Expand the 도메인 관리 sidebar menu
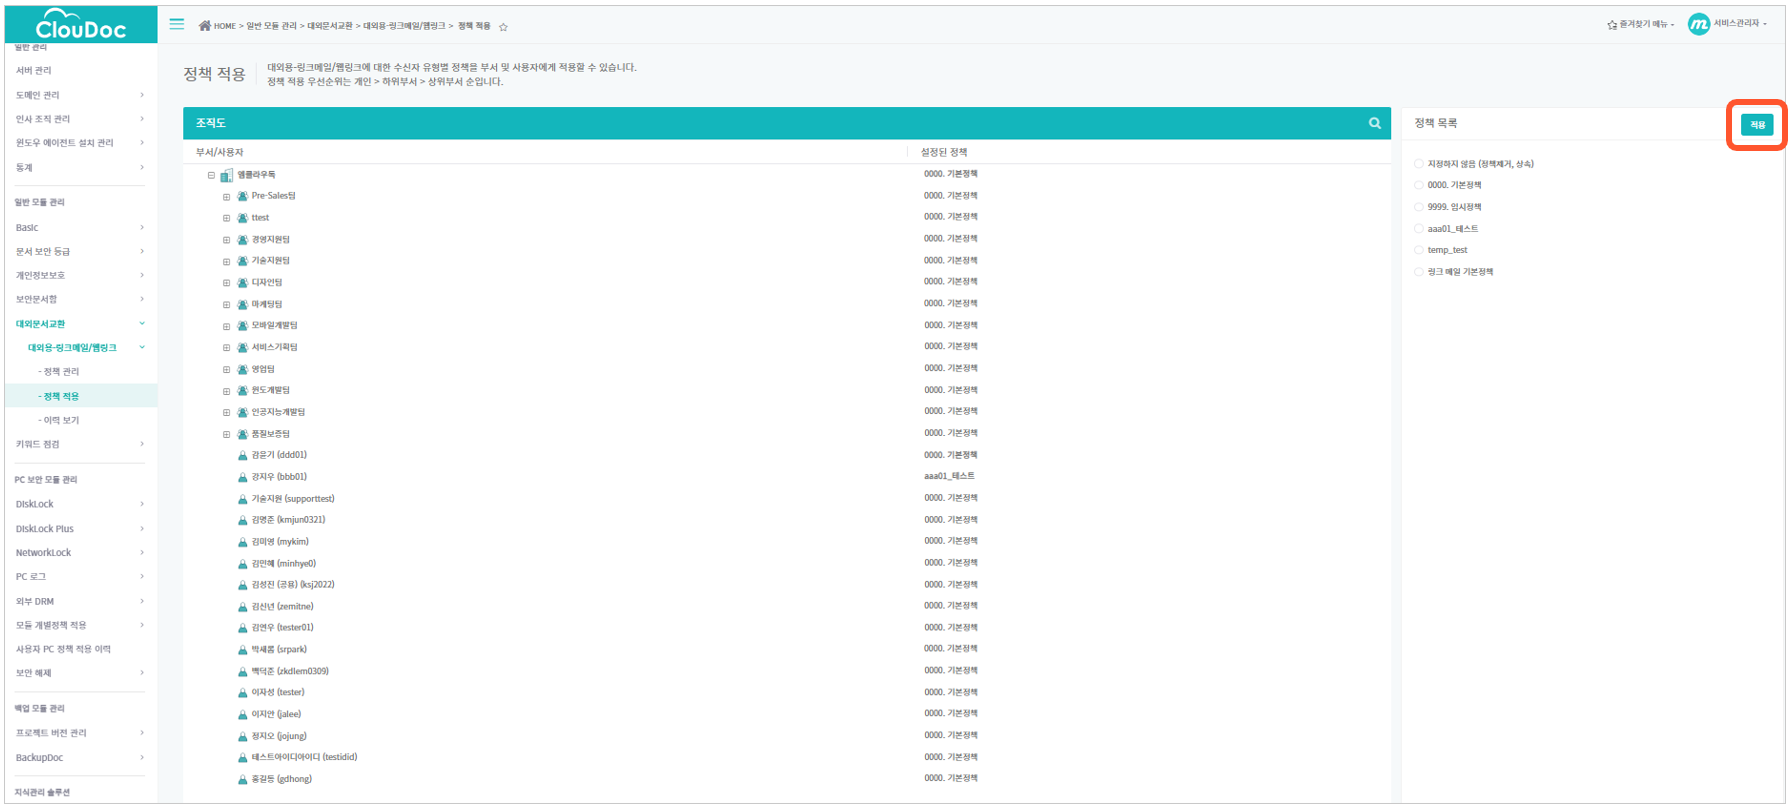Viewport: 1788px width, 807px height. pos(80,95)
